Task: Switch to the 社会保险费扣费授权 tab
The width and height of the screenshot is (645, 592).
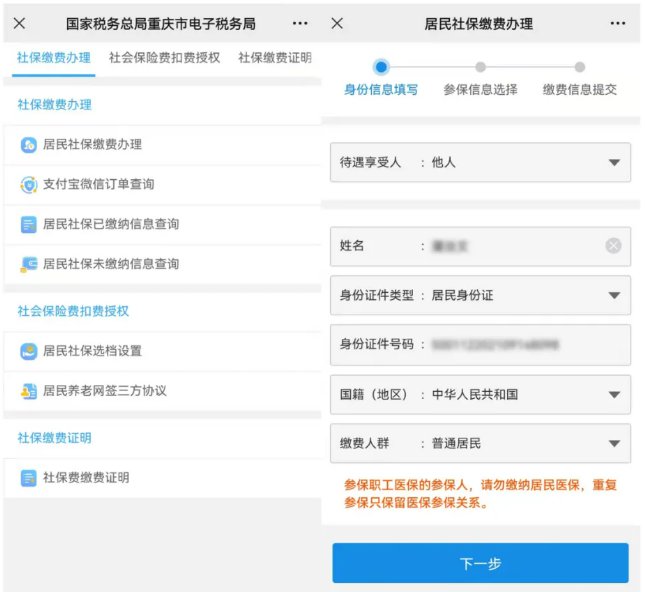Action: (x=164, y=58)
